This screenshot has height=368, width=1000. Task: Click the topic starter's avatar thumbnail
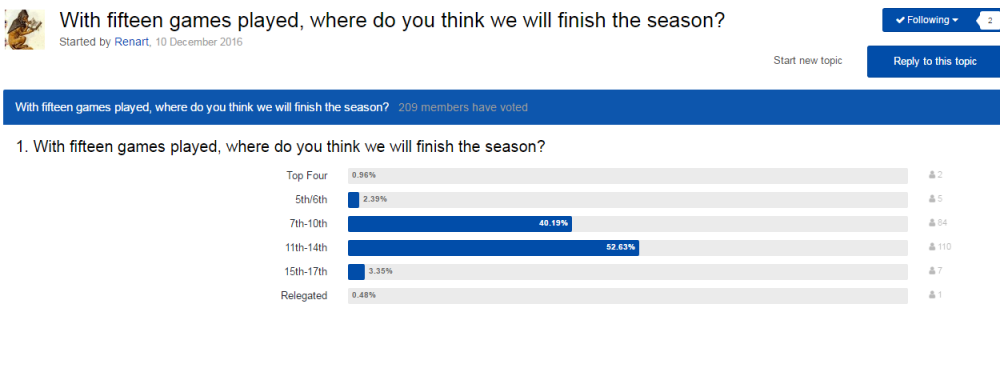[25, 30]
